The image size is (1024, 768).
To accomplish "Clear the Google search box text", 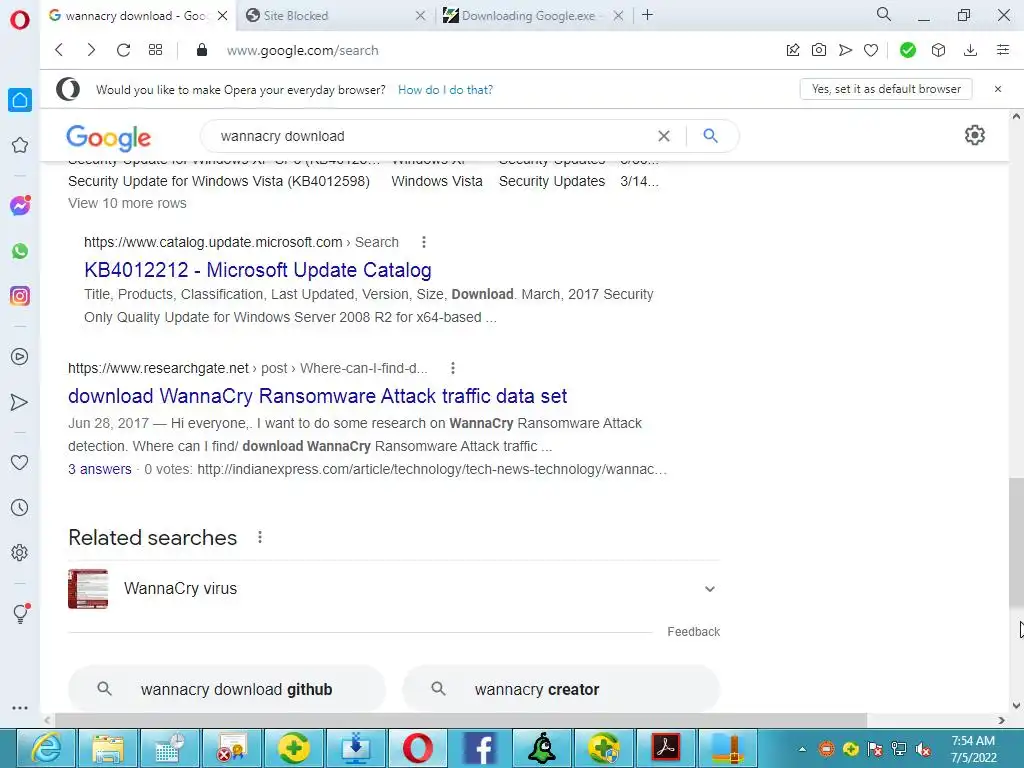I will pyautogui.click(x=664, y=136).
